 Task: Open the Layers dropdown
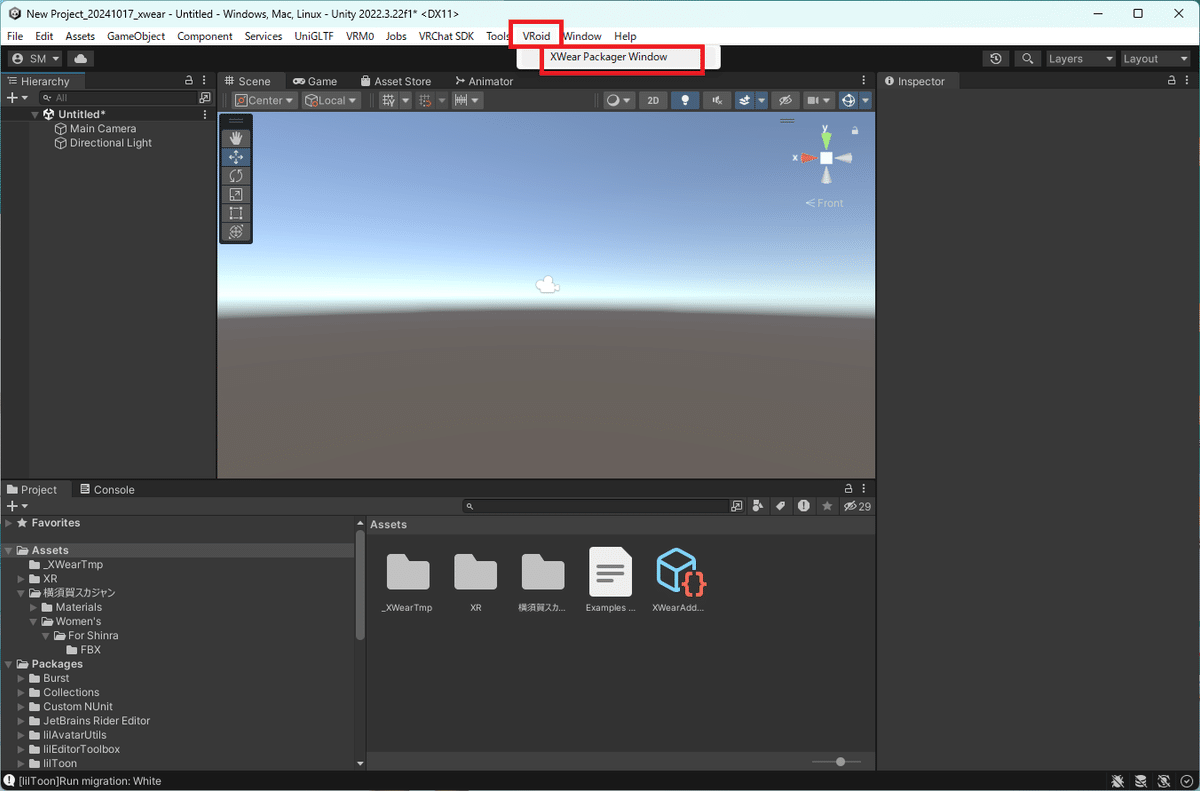(x=1080, y=59)
